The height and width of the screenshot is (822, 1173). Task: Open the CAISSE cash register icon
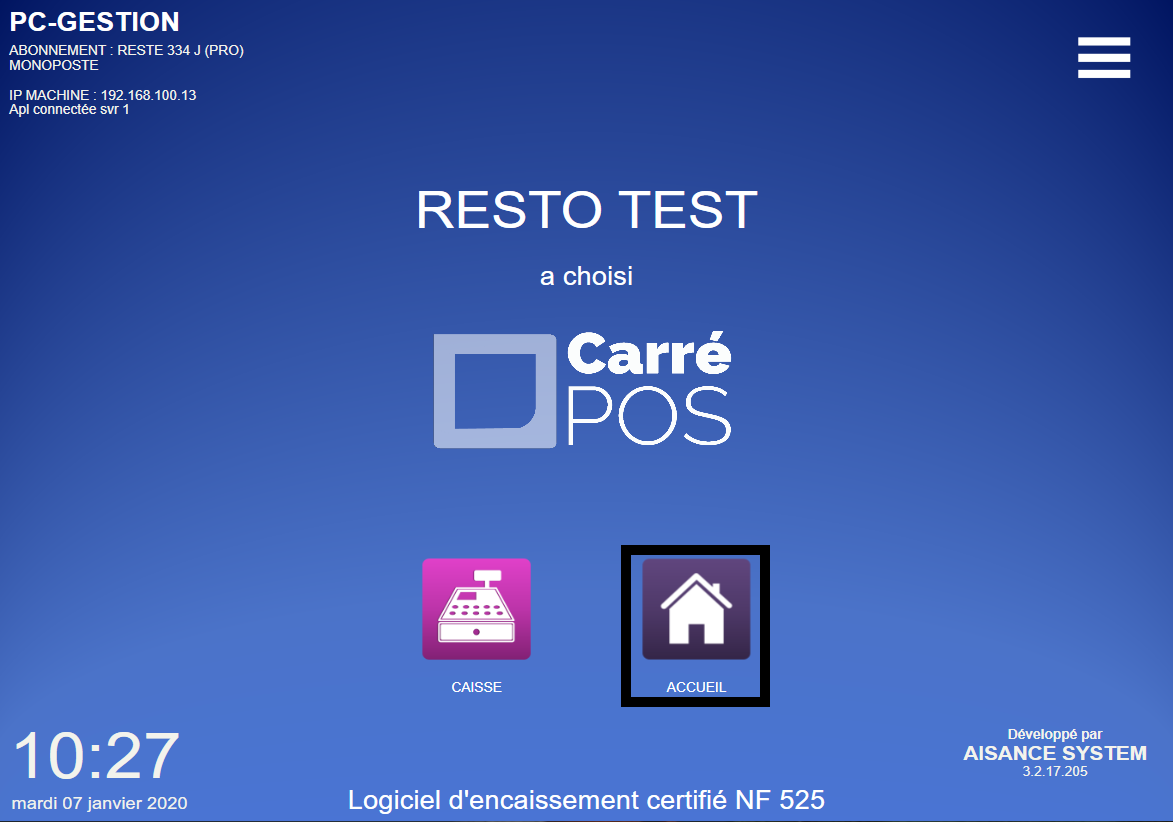click(477, 609)
